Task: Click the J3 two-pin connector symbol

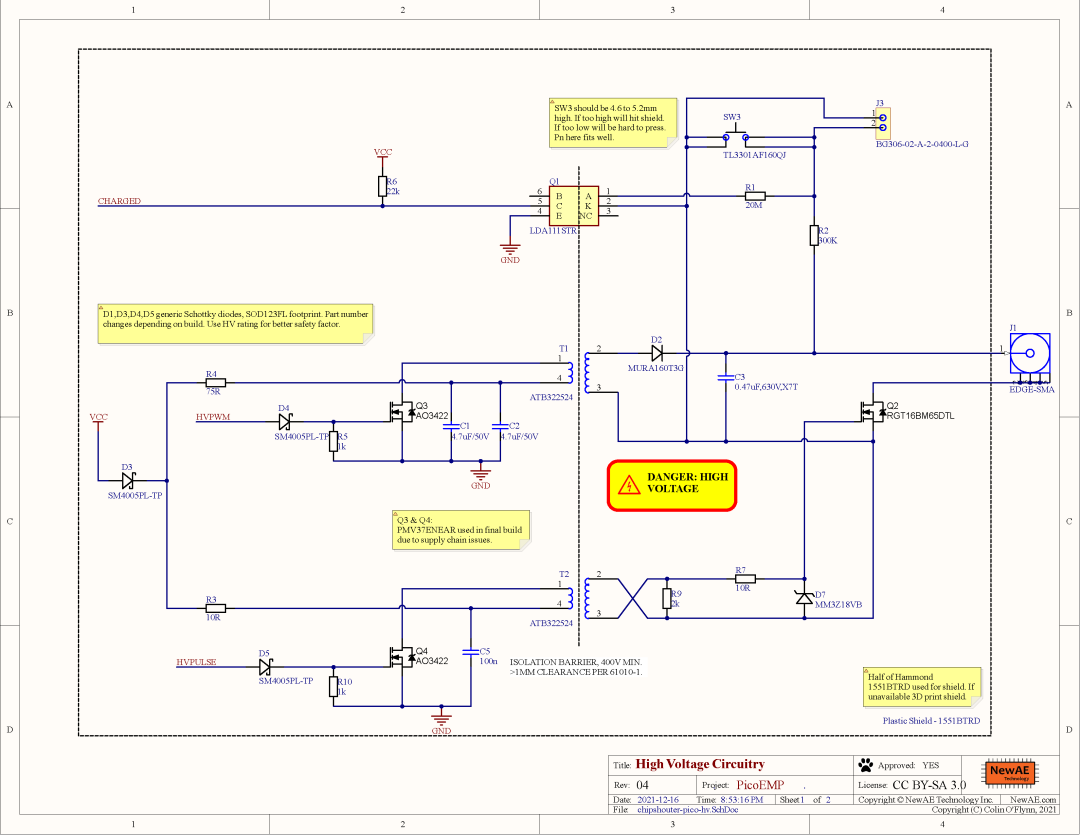Action: click(x=882, y=124)
